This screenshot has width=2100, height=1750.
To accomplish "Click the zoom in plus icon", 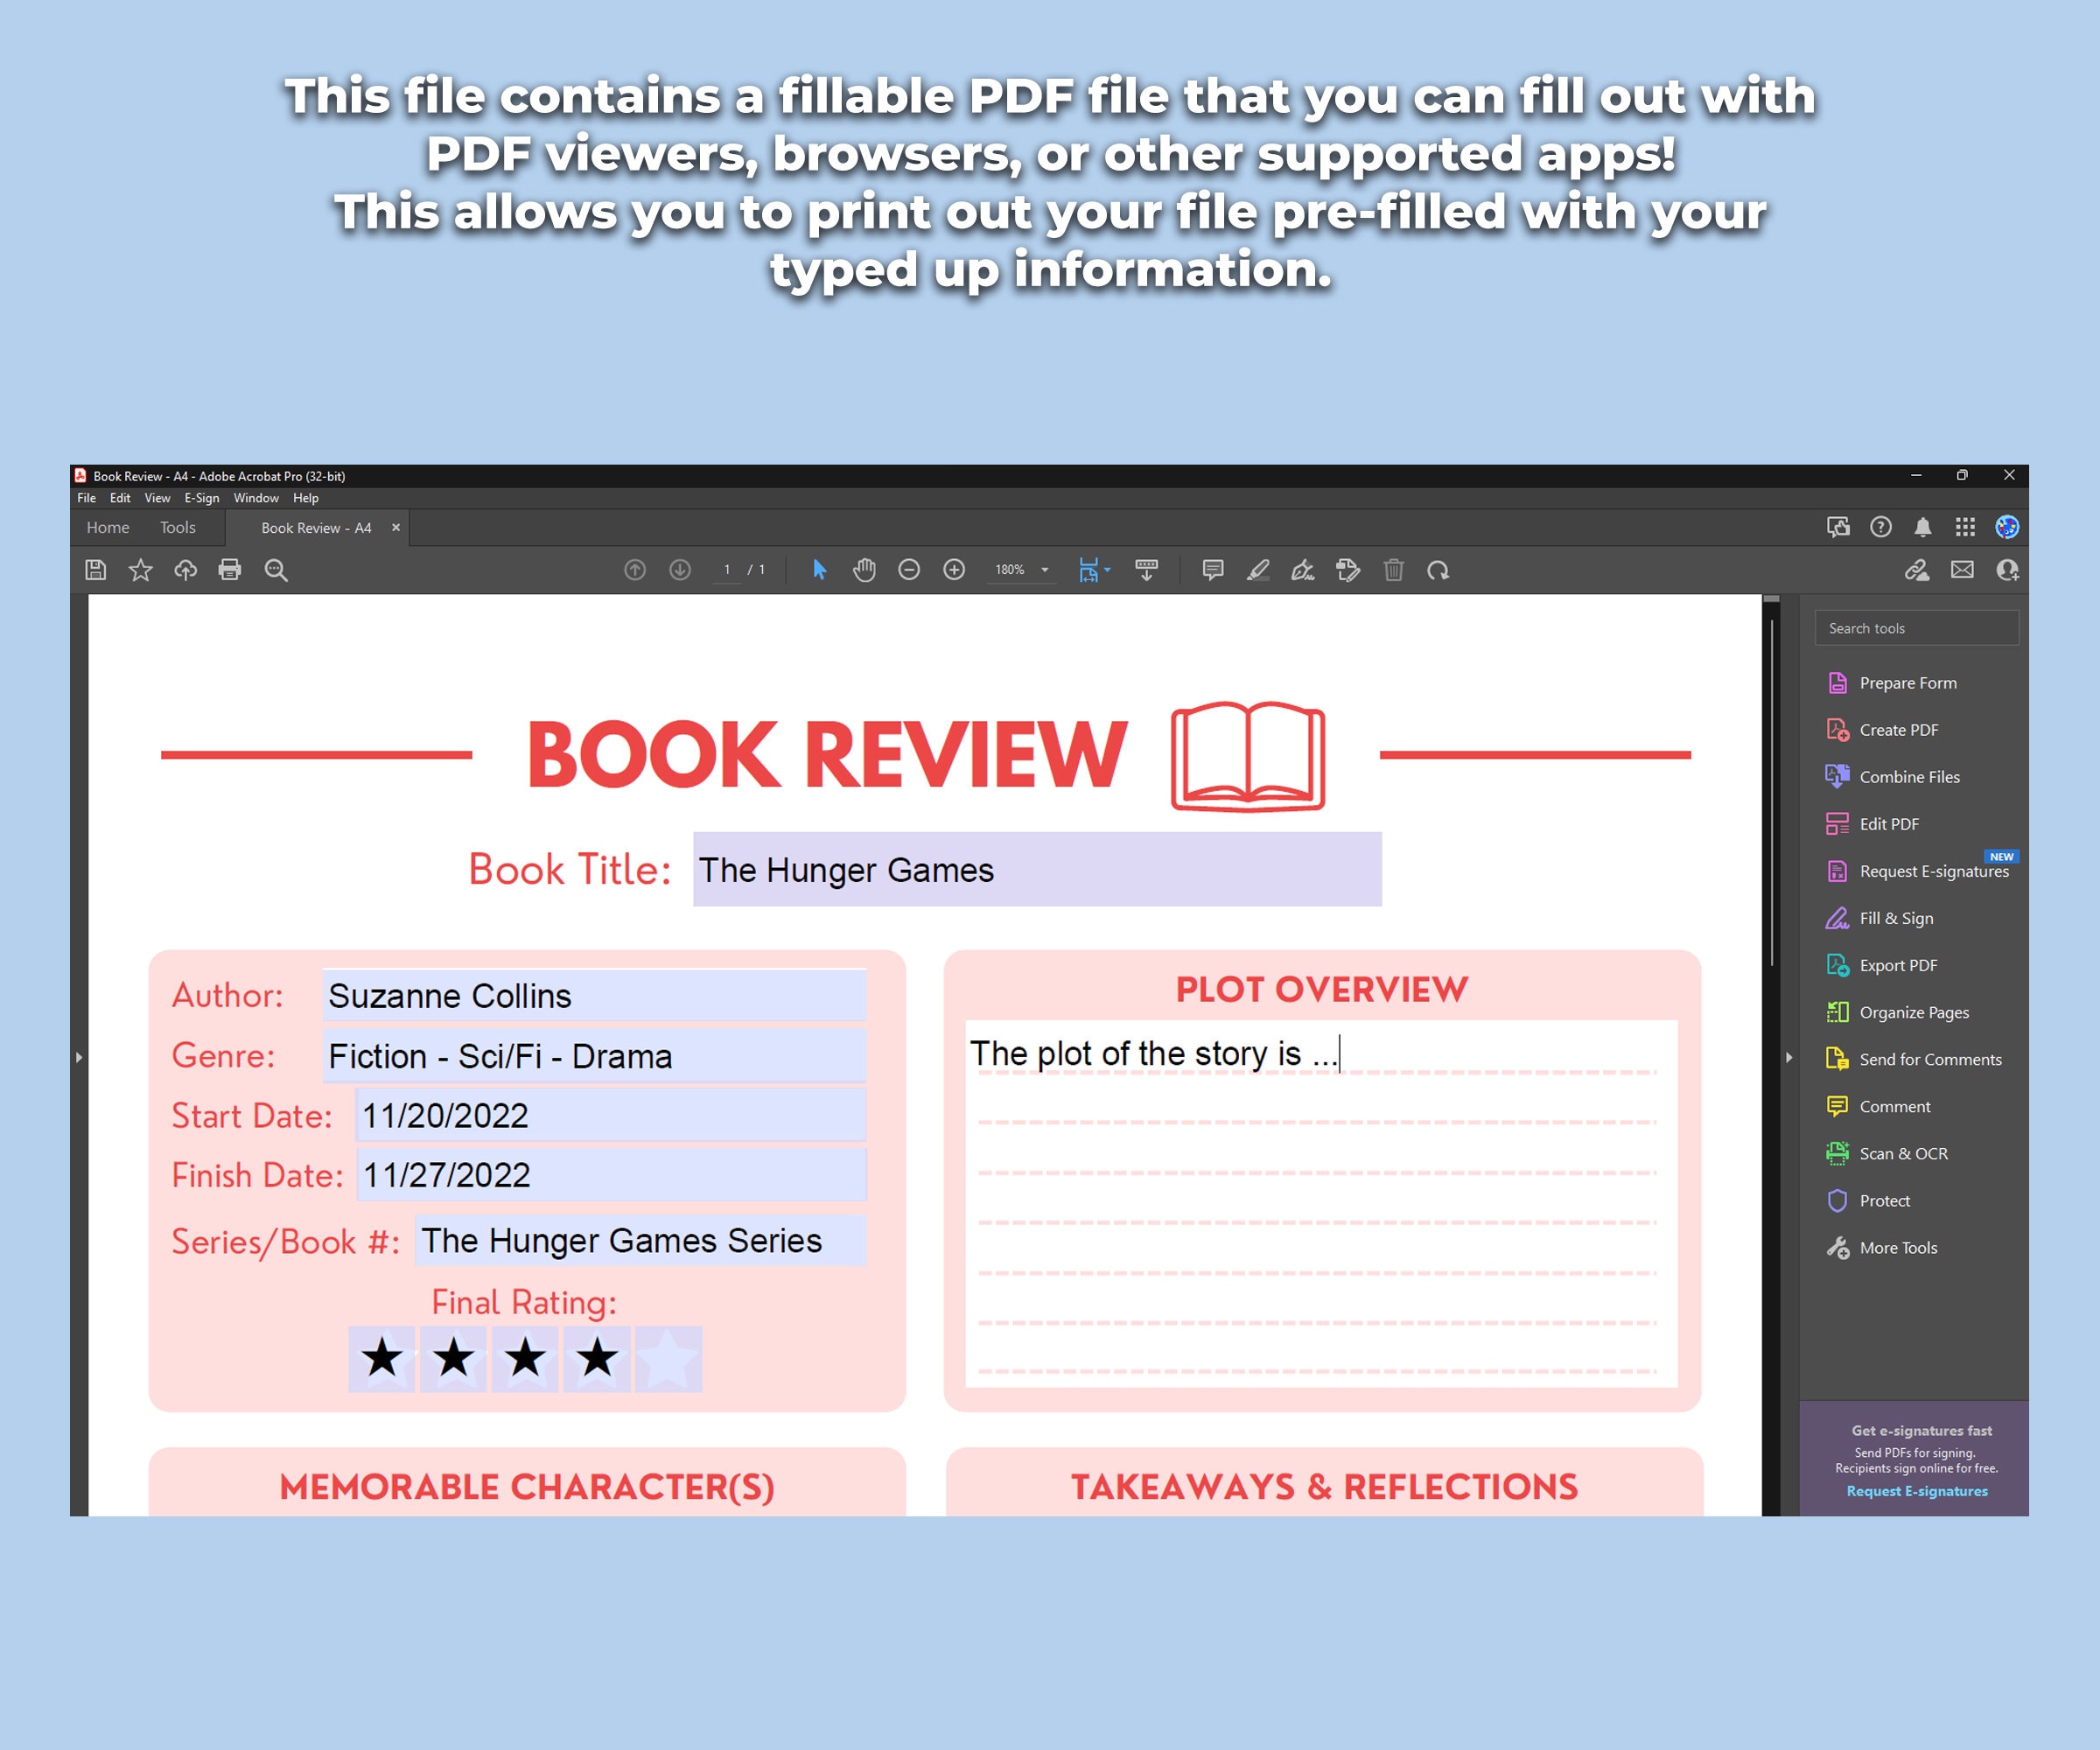I will pyautogui.click(x=954, y=570).
